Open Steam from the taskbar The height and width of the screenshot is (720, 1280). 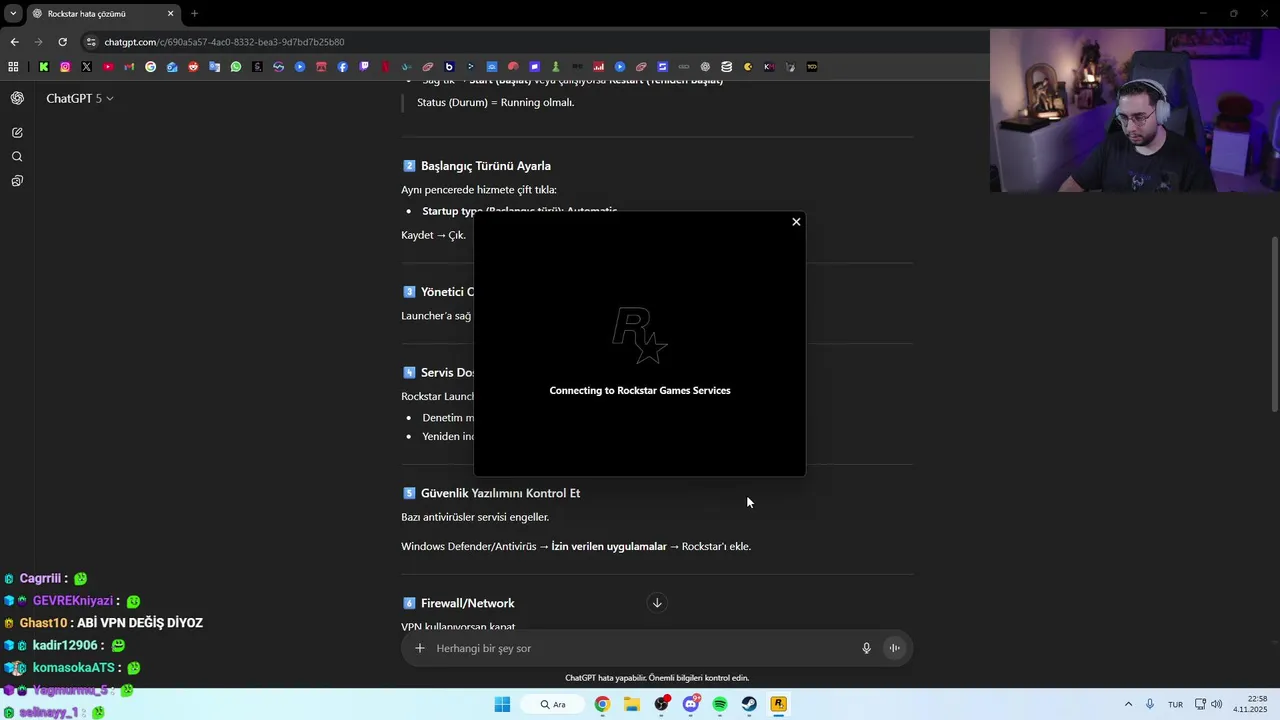click(x=749, y=704)
